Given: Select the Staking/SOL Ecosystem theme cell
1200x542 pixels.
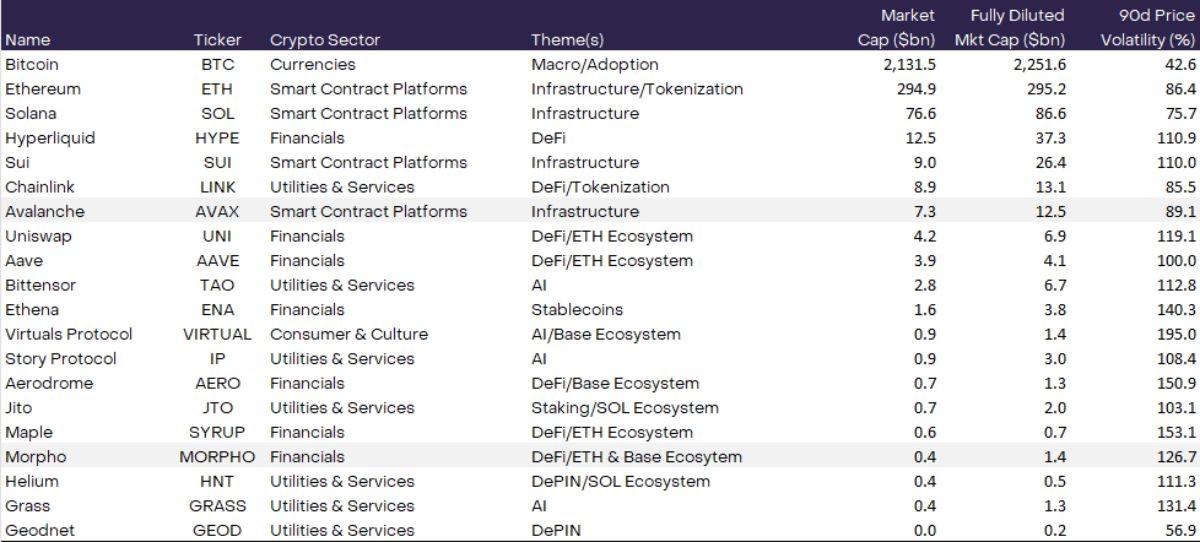Looking at the screenshot, I should [x=624, y=408].
